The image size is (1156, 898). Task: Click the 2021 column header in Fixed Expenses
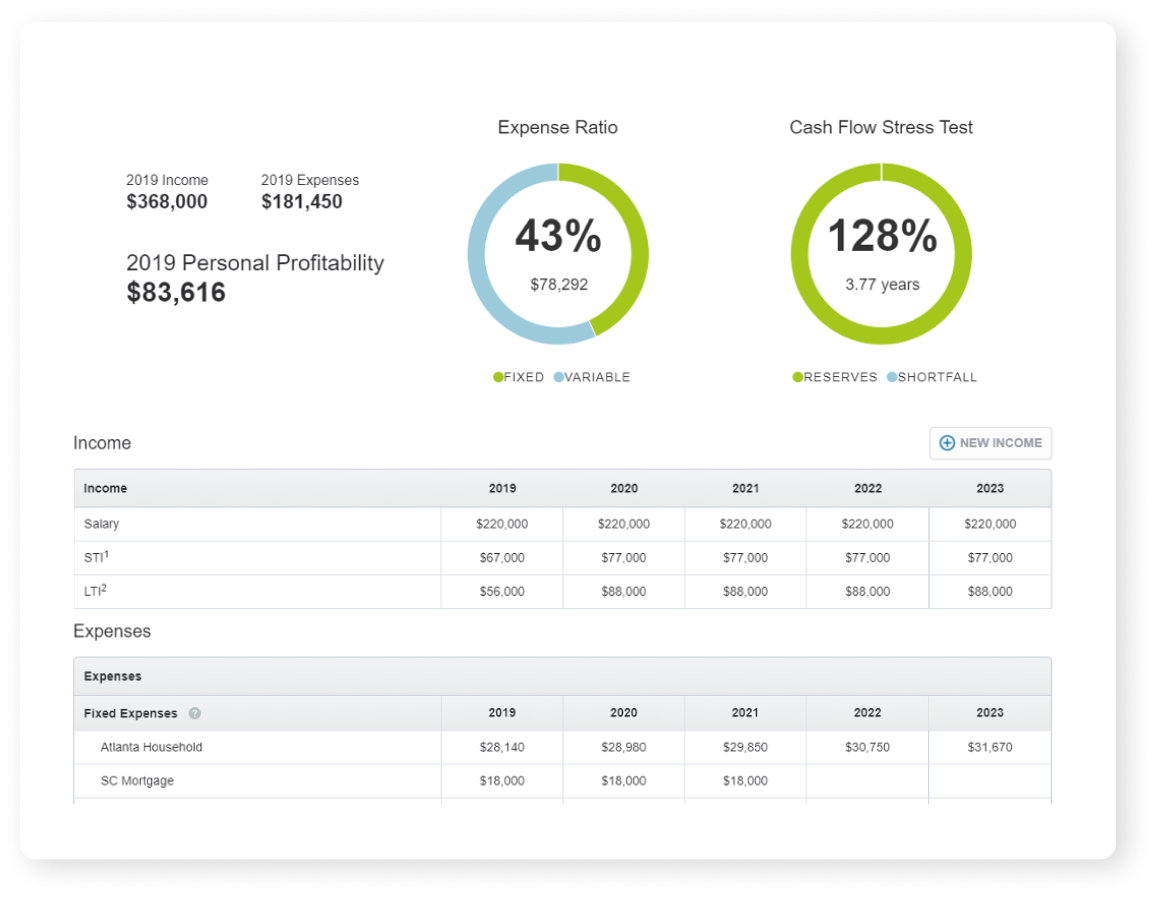click(745, 713)
